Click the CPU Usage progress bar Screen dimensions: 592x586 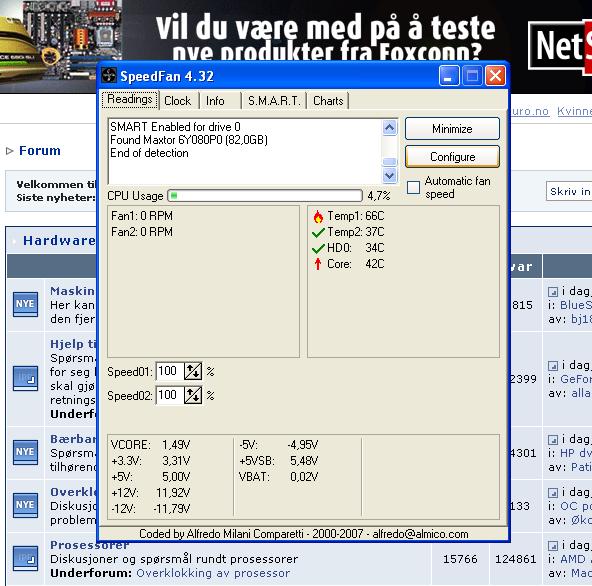(x=265, y=196)
